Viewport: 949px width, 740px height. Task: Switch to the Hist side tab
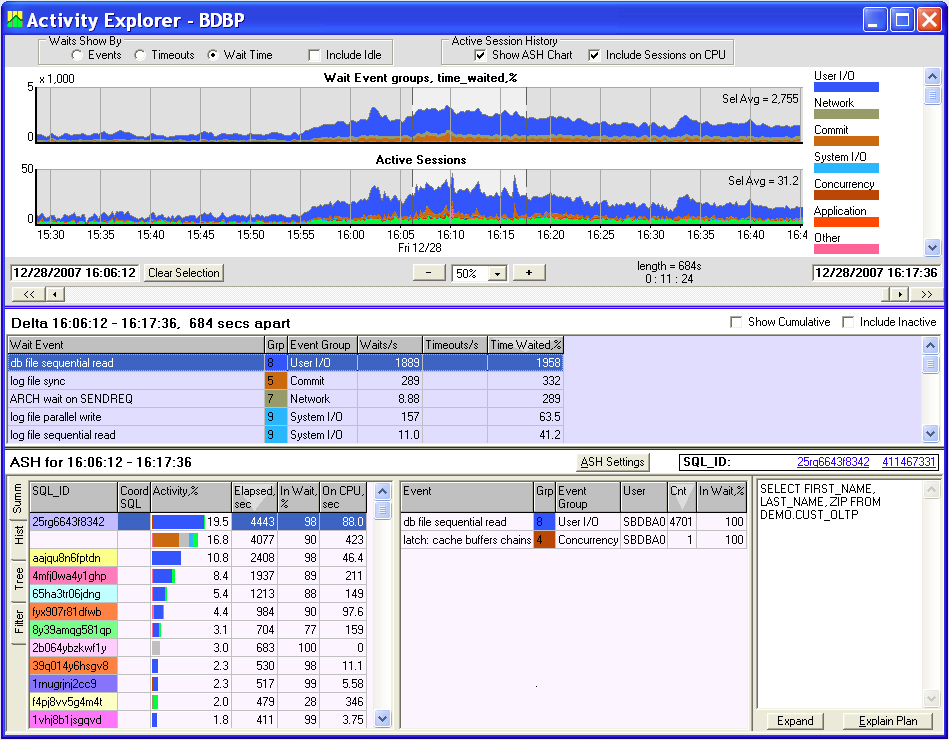click(19, 535)
